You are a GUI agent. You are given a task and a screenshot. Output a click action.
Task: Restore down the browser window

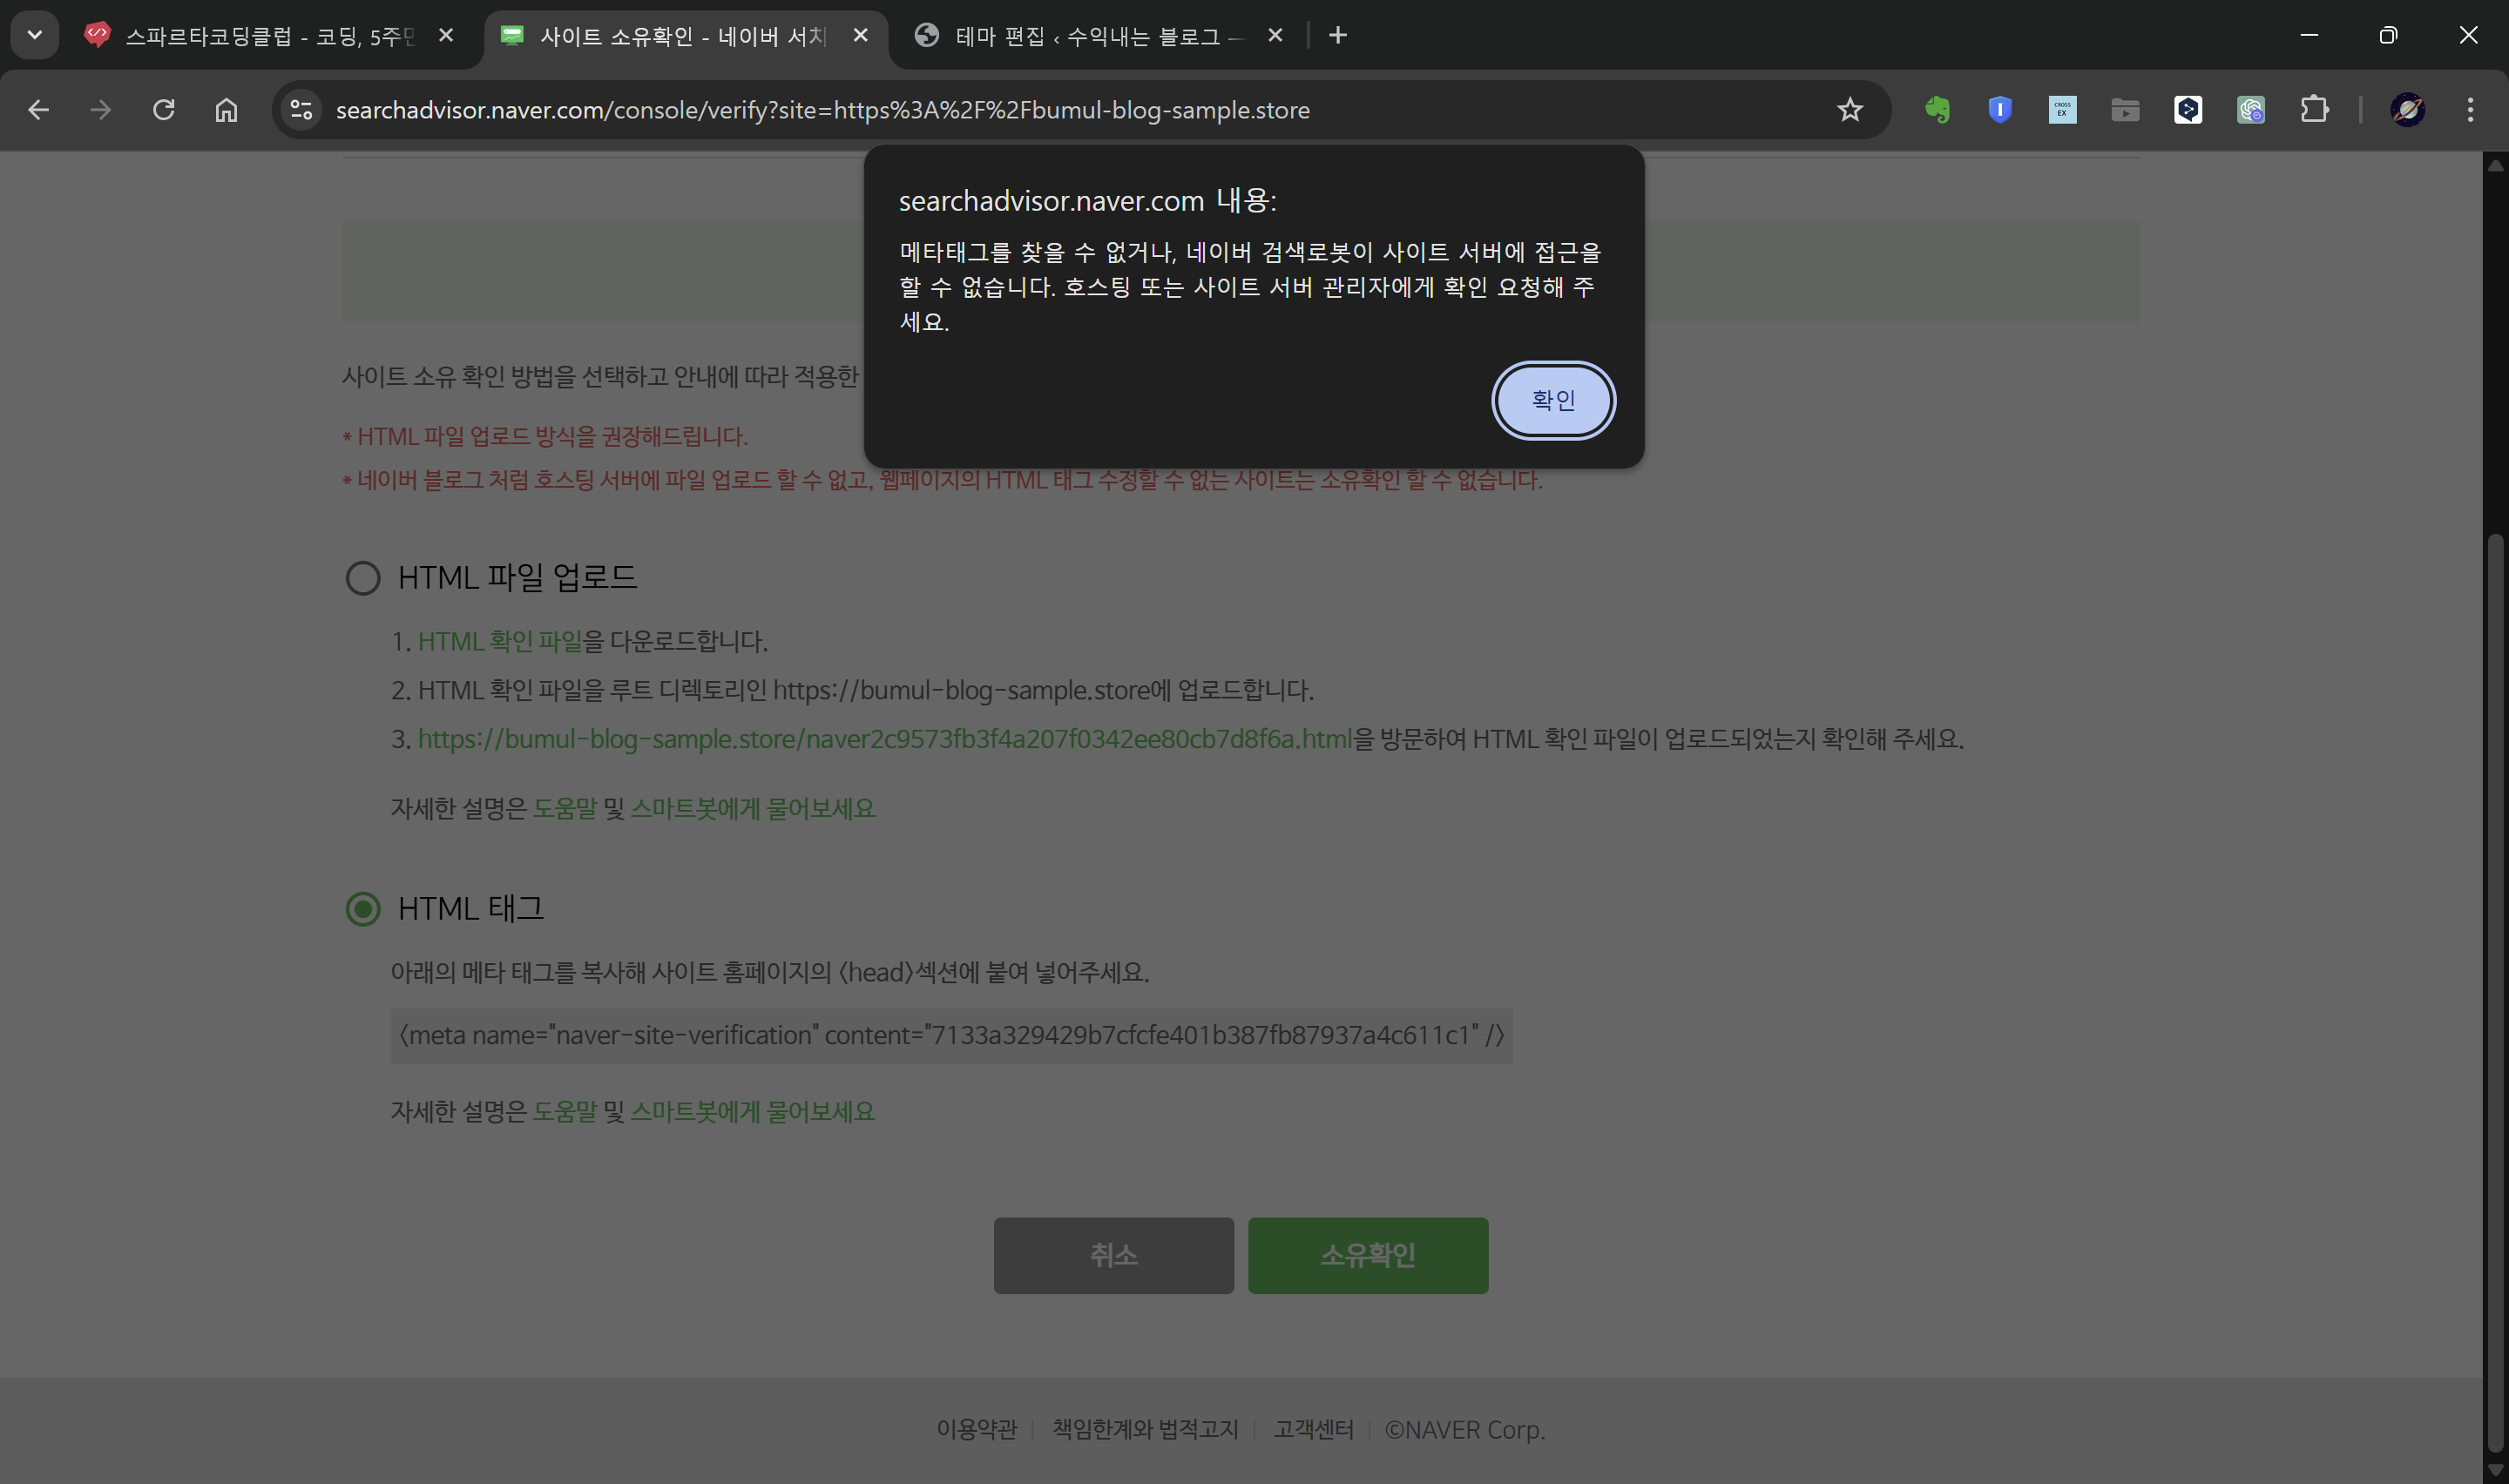[x=2388, y=35]
